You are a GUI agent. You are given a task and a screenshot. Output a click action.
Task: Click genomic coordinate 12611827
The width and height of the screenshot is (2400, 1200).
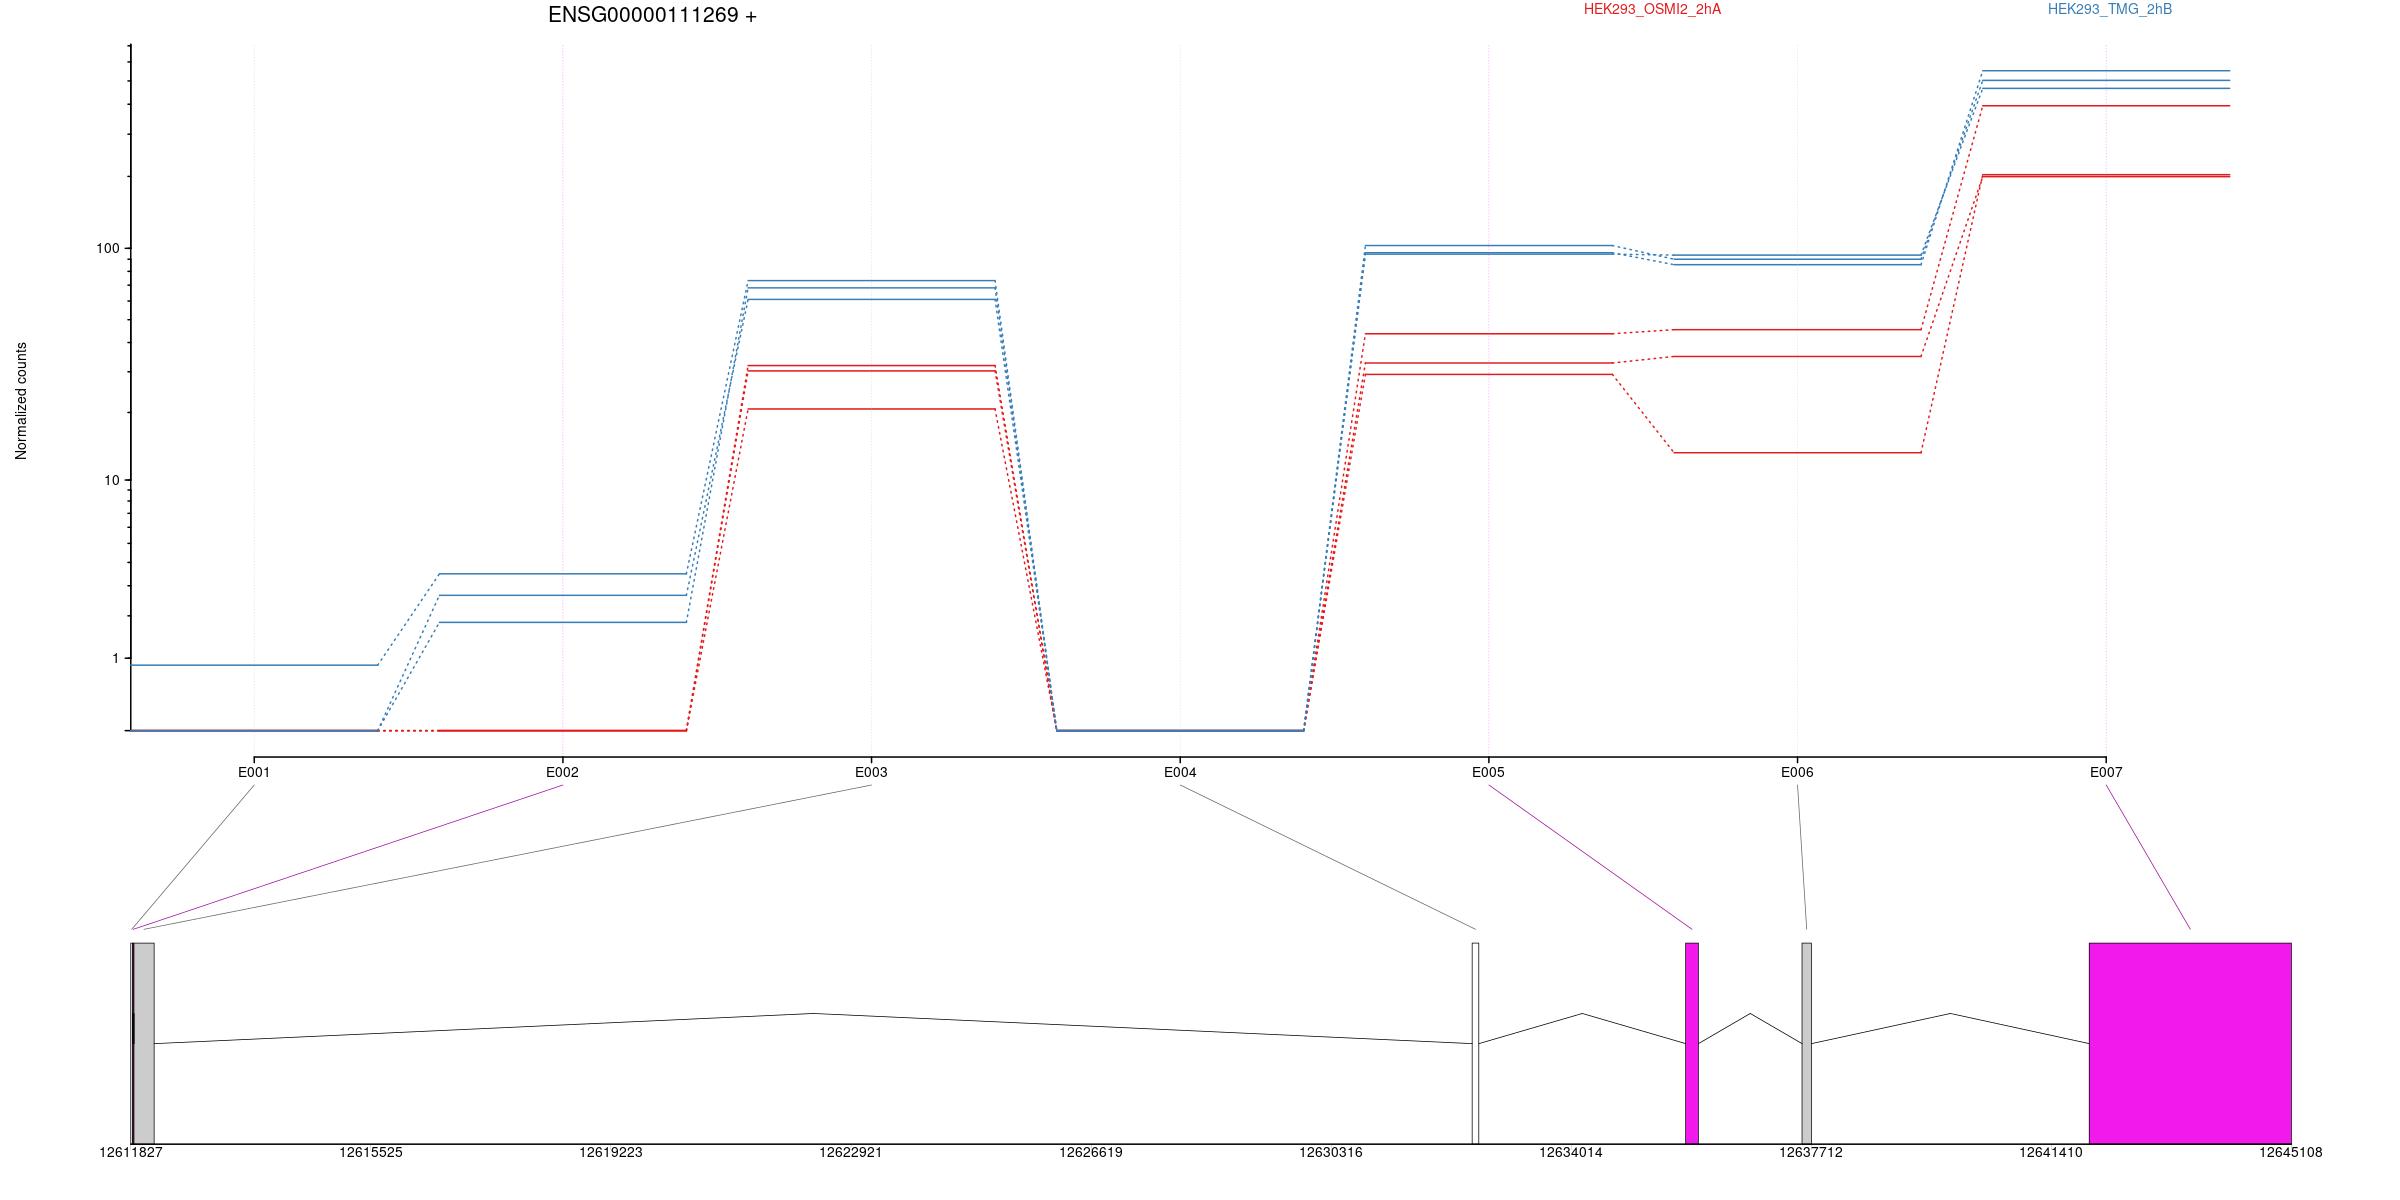[x=131, y=1152]
